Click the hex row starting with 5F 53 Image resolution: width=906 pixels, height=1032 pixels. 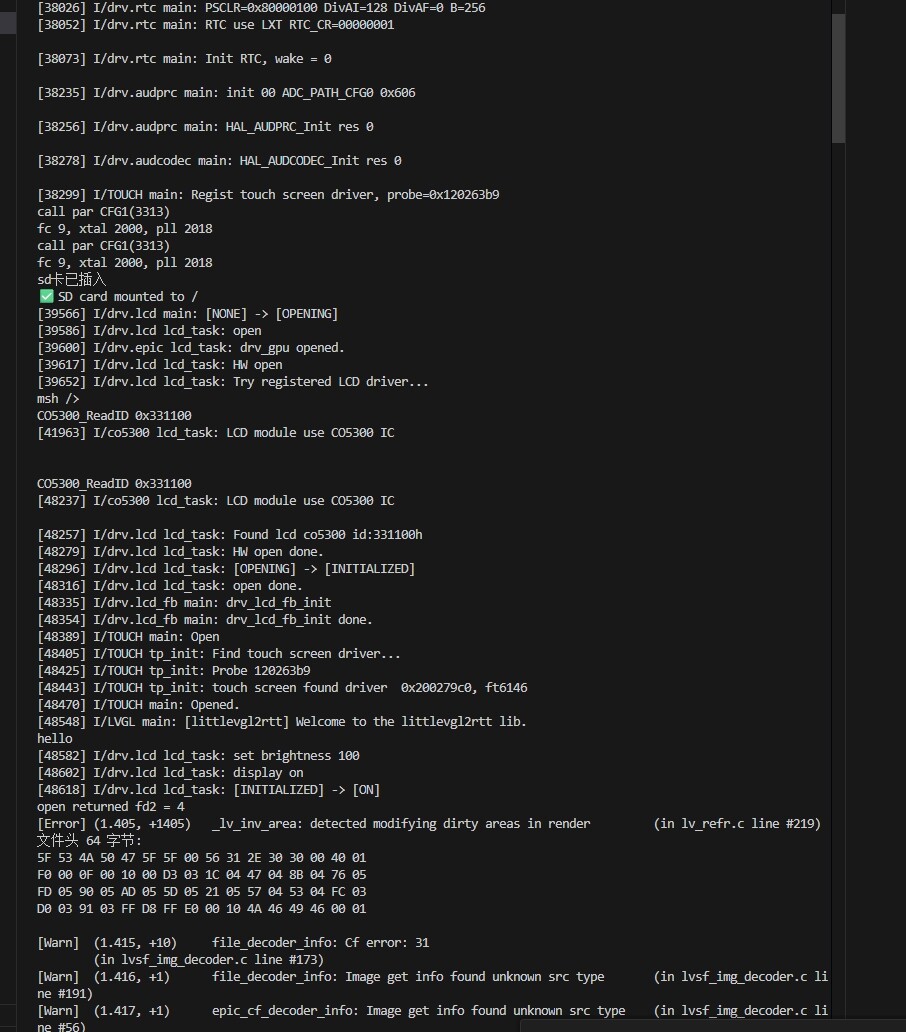point(201,858)
